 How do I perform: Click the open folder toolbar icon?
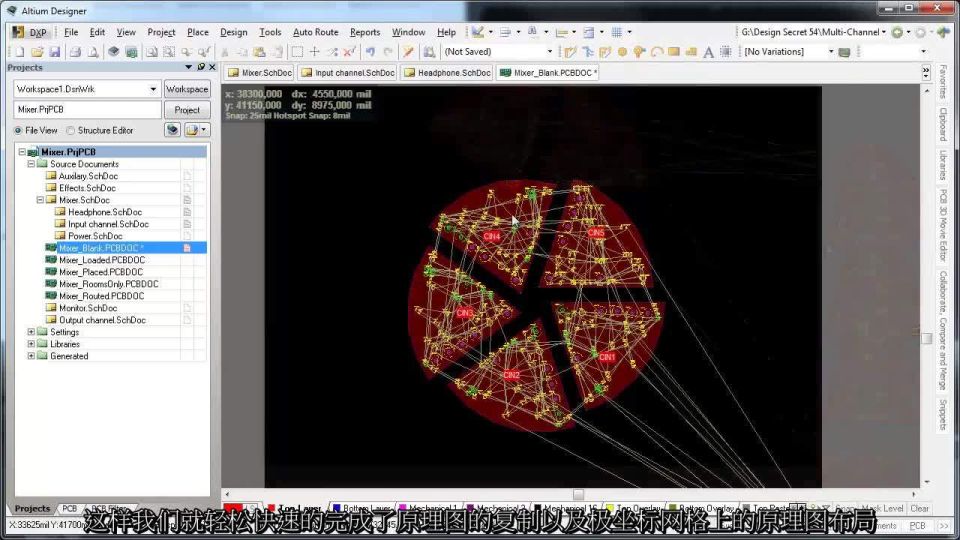(37, 52)
